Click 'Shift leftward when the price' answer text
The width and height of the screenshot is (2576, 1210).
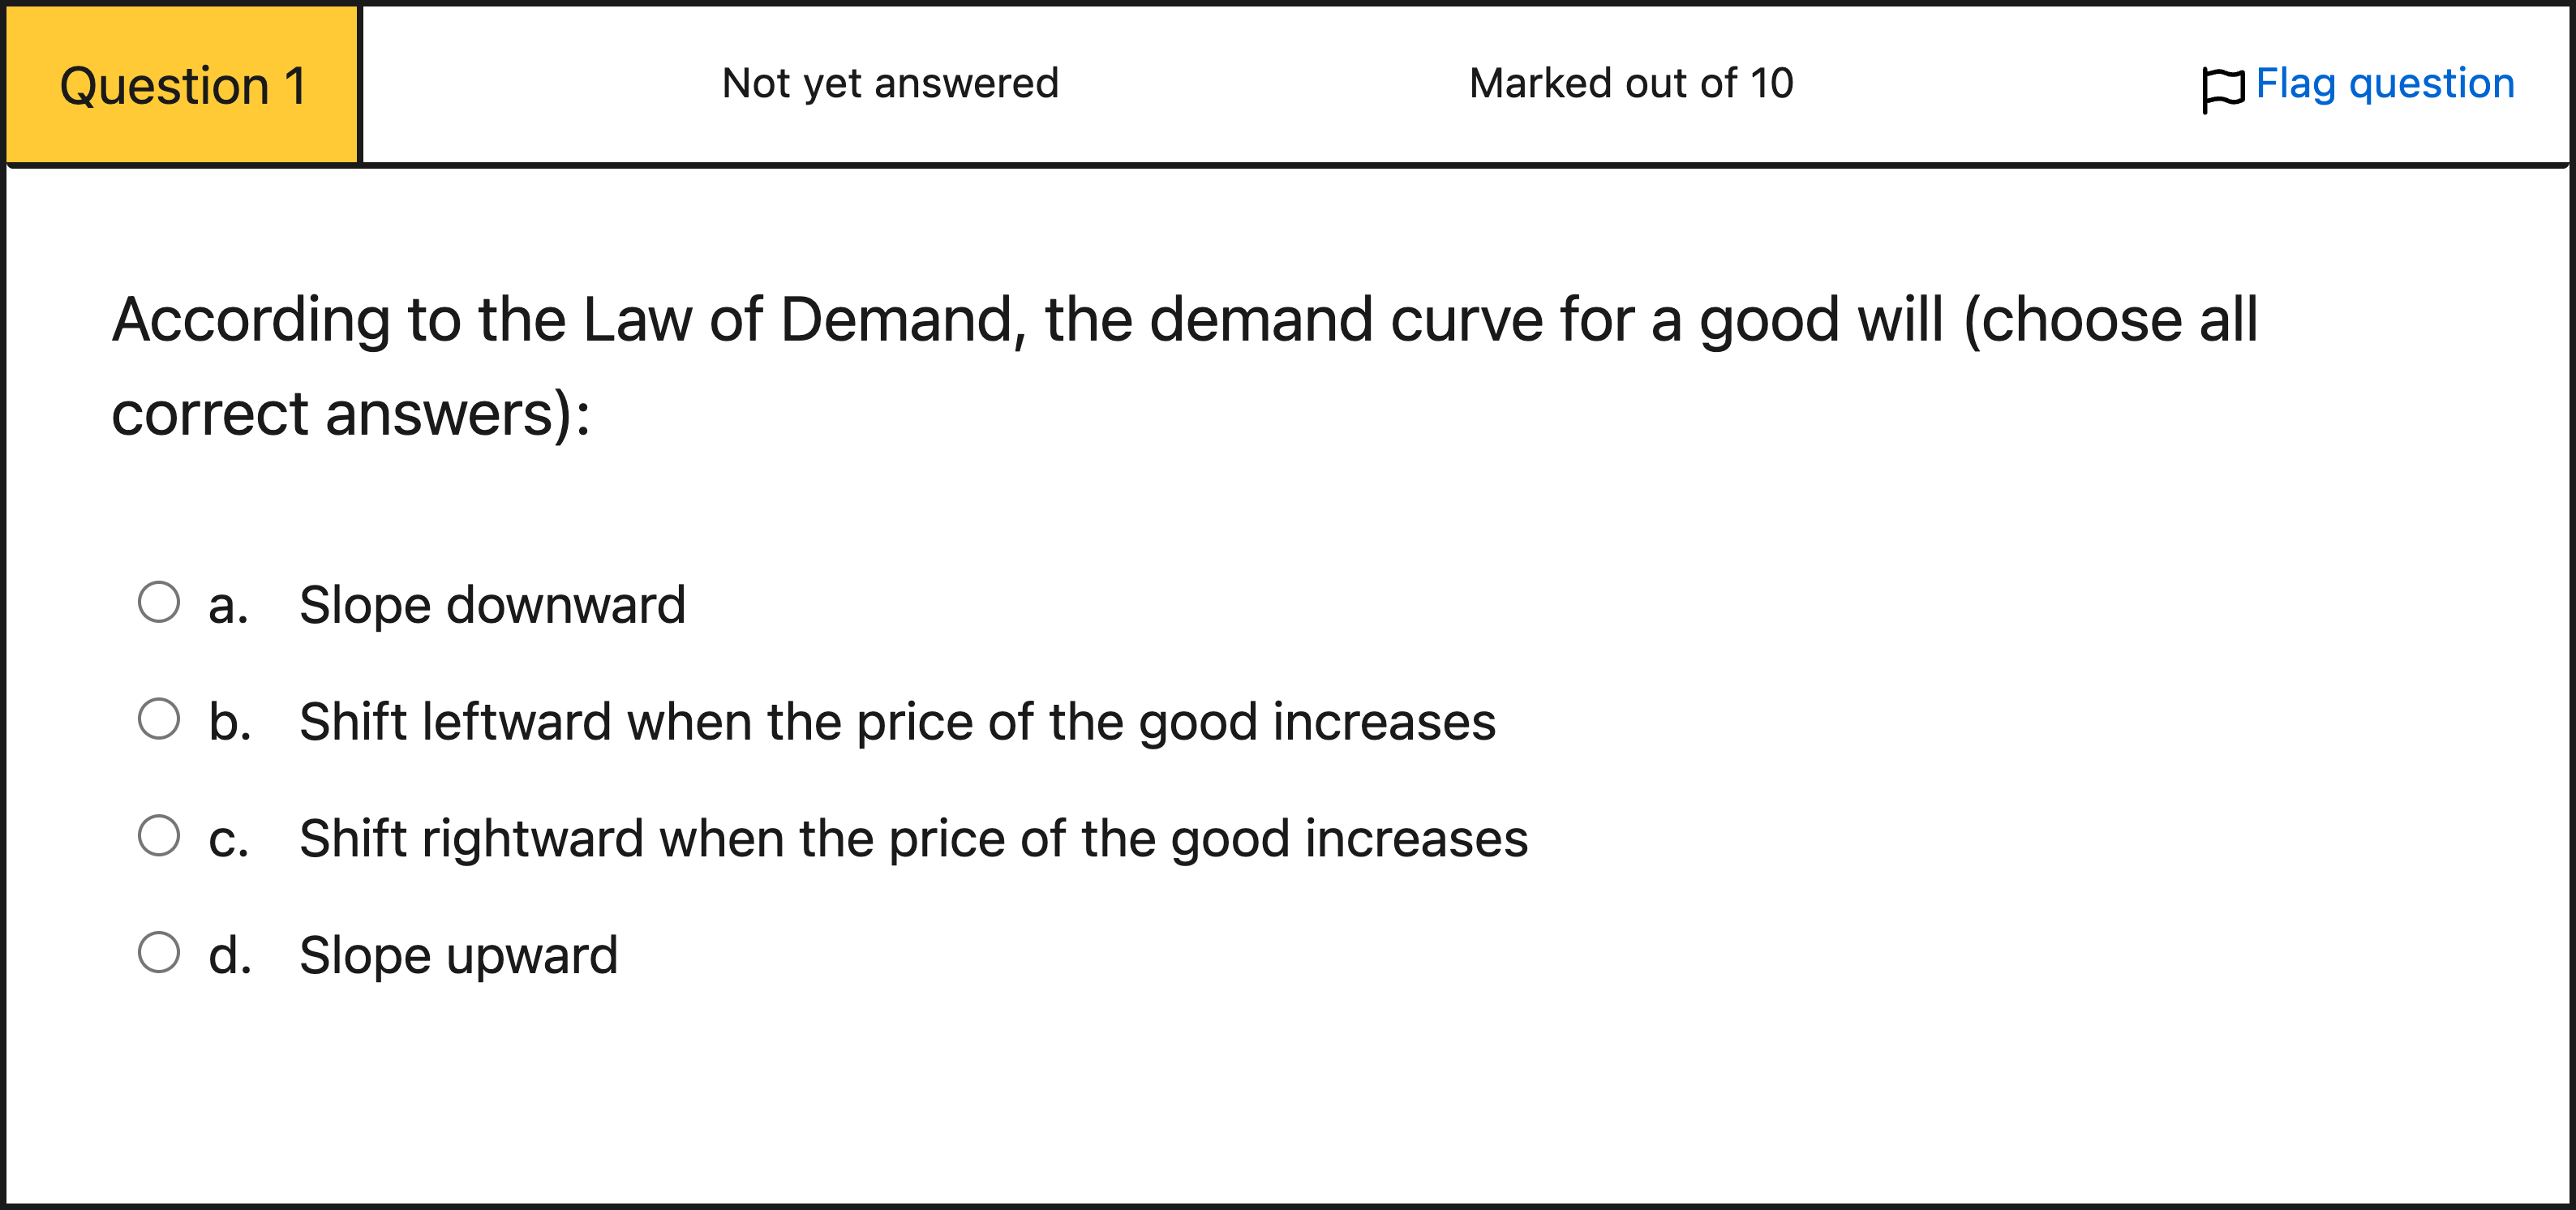tap(897, 722)
